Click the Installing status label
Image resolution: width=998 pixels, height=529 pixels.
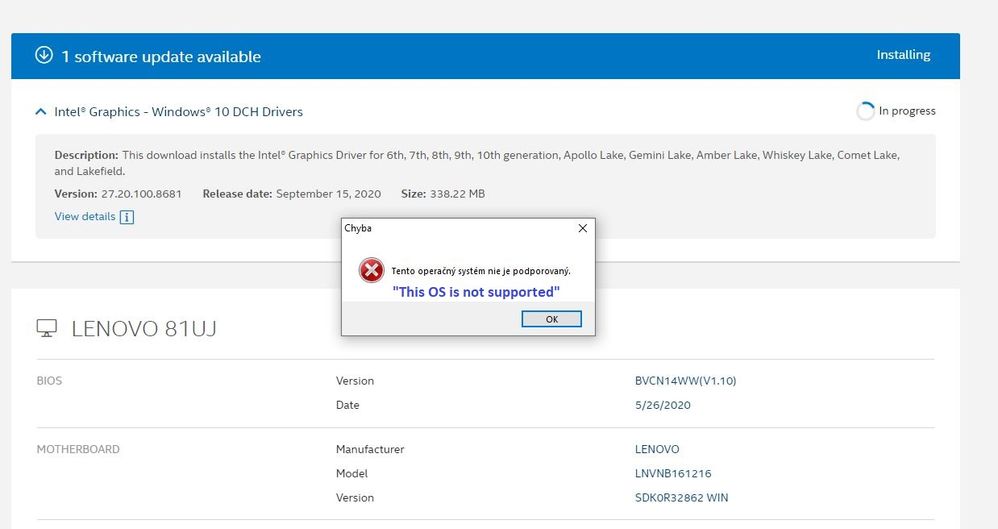903,55
